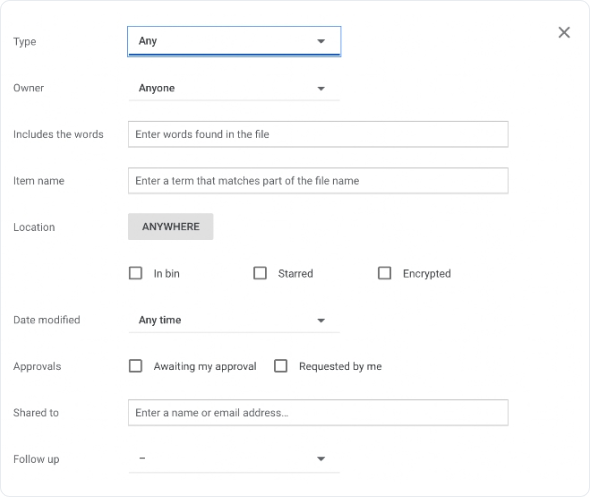Viewport: 590px width, 497px height.
Task: Click into the Item name field
Action: pos(318,181)
